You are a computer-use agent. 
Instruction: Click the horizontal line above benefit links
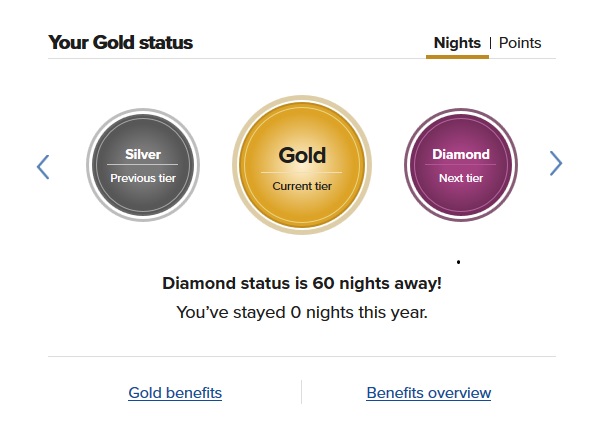[302, 356]
